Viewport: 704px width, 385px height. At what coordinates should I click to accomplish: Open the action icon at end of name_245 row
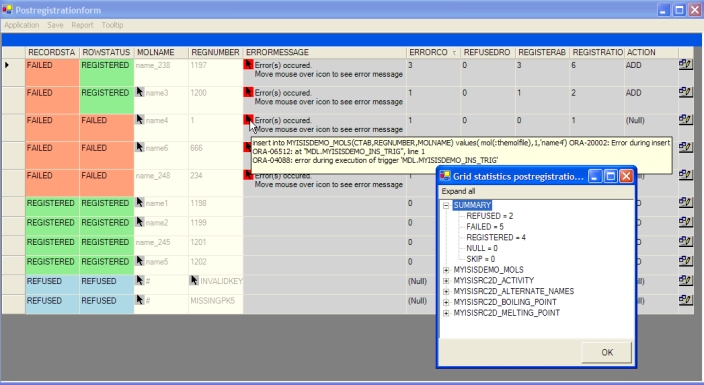685,241
